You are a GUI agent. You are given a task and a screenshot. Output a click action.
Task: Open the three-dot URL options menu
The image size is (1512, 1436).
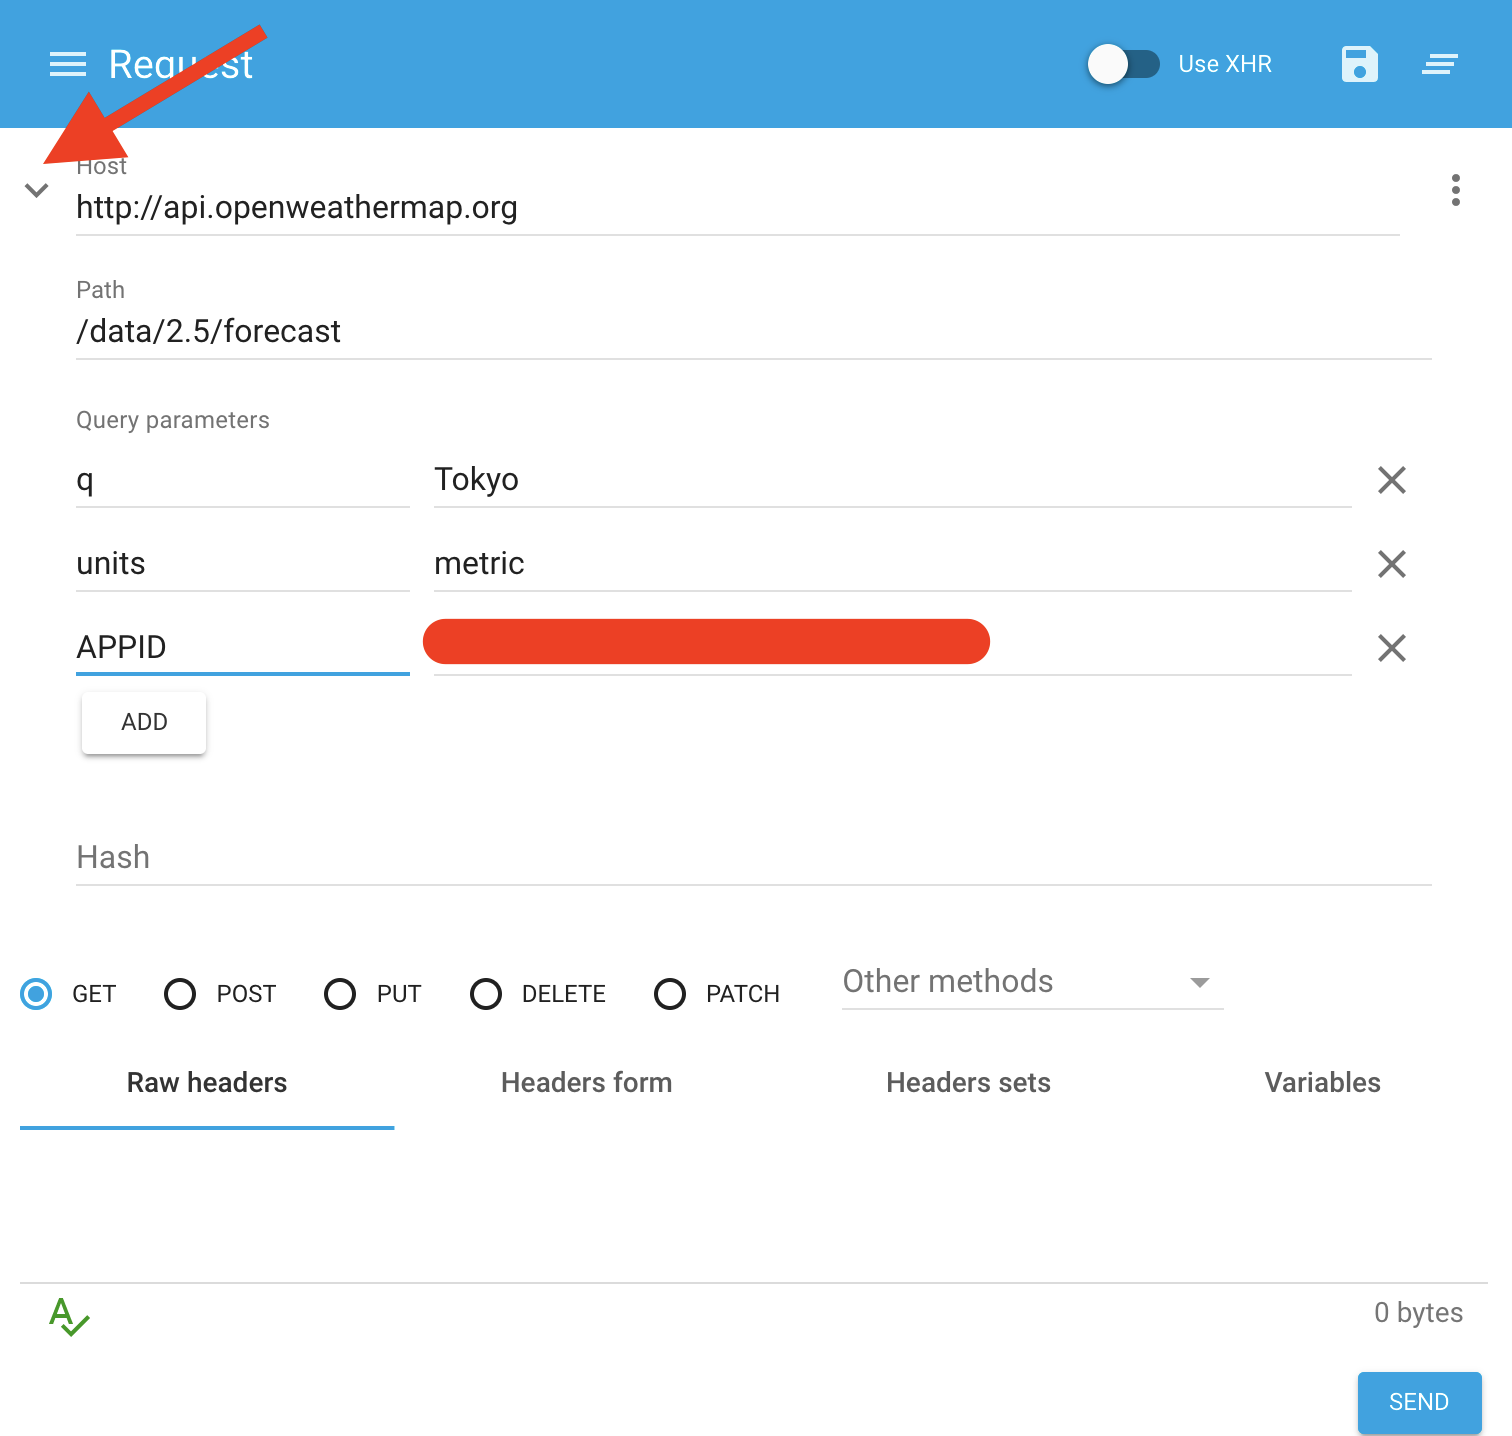1455,190
